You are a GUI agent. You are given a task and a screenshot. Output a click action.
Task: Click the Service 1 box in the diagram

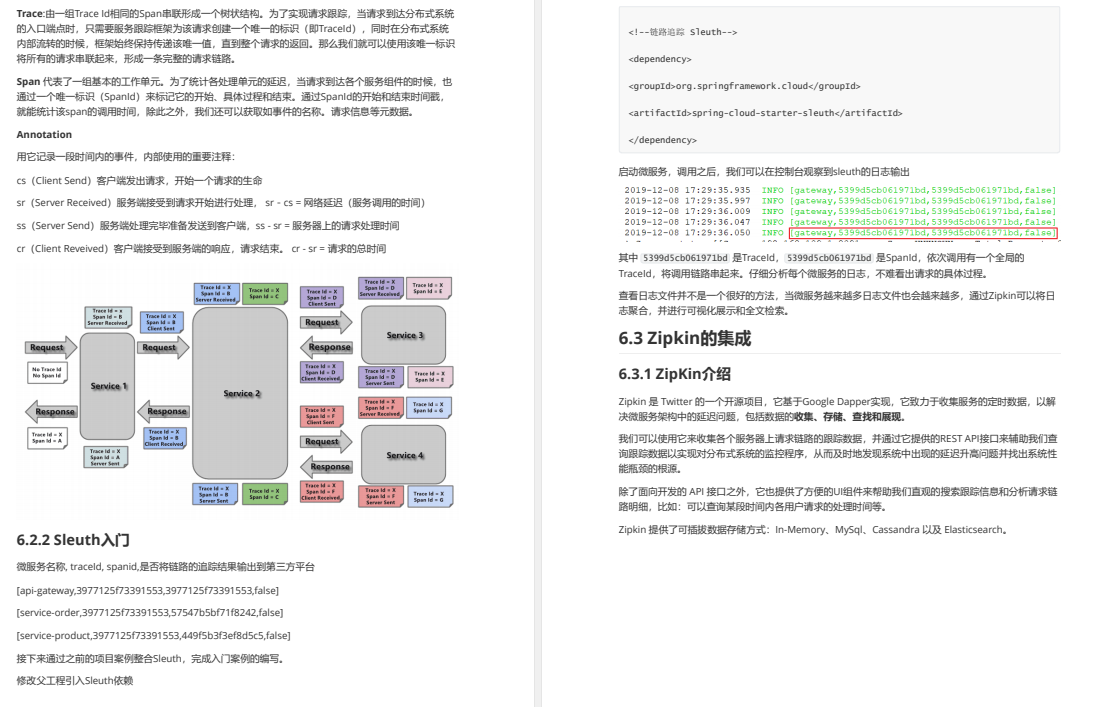click(x=108, y=386)
